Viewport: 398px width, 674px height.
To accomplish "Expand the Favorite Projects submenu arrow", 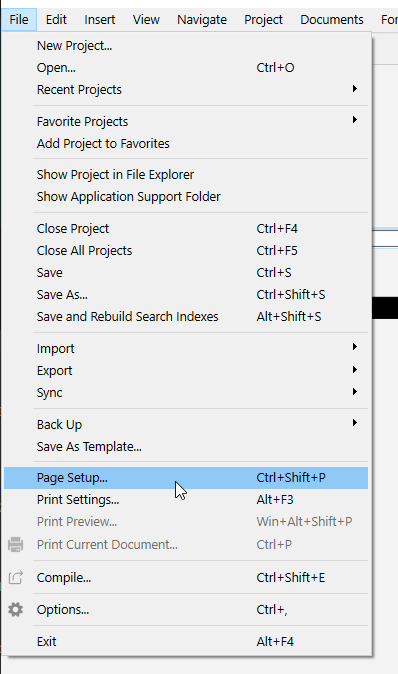I will click(355, 120).
